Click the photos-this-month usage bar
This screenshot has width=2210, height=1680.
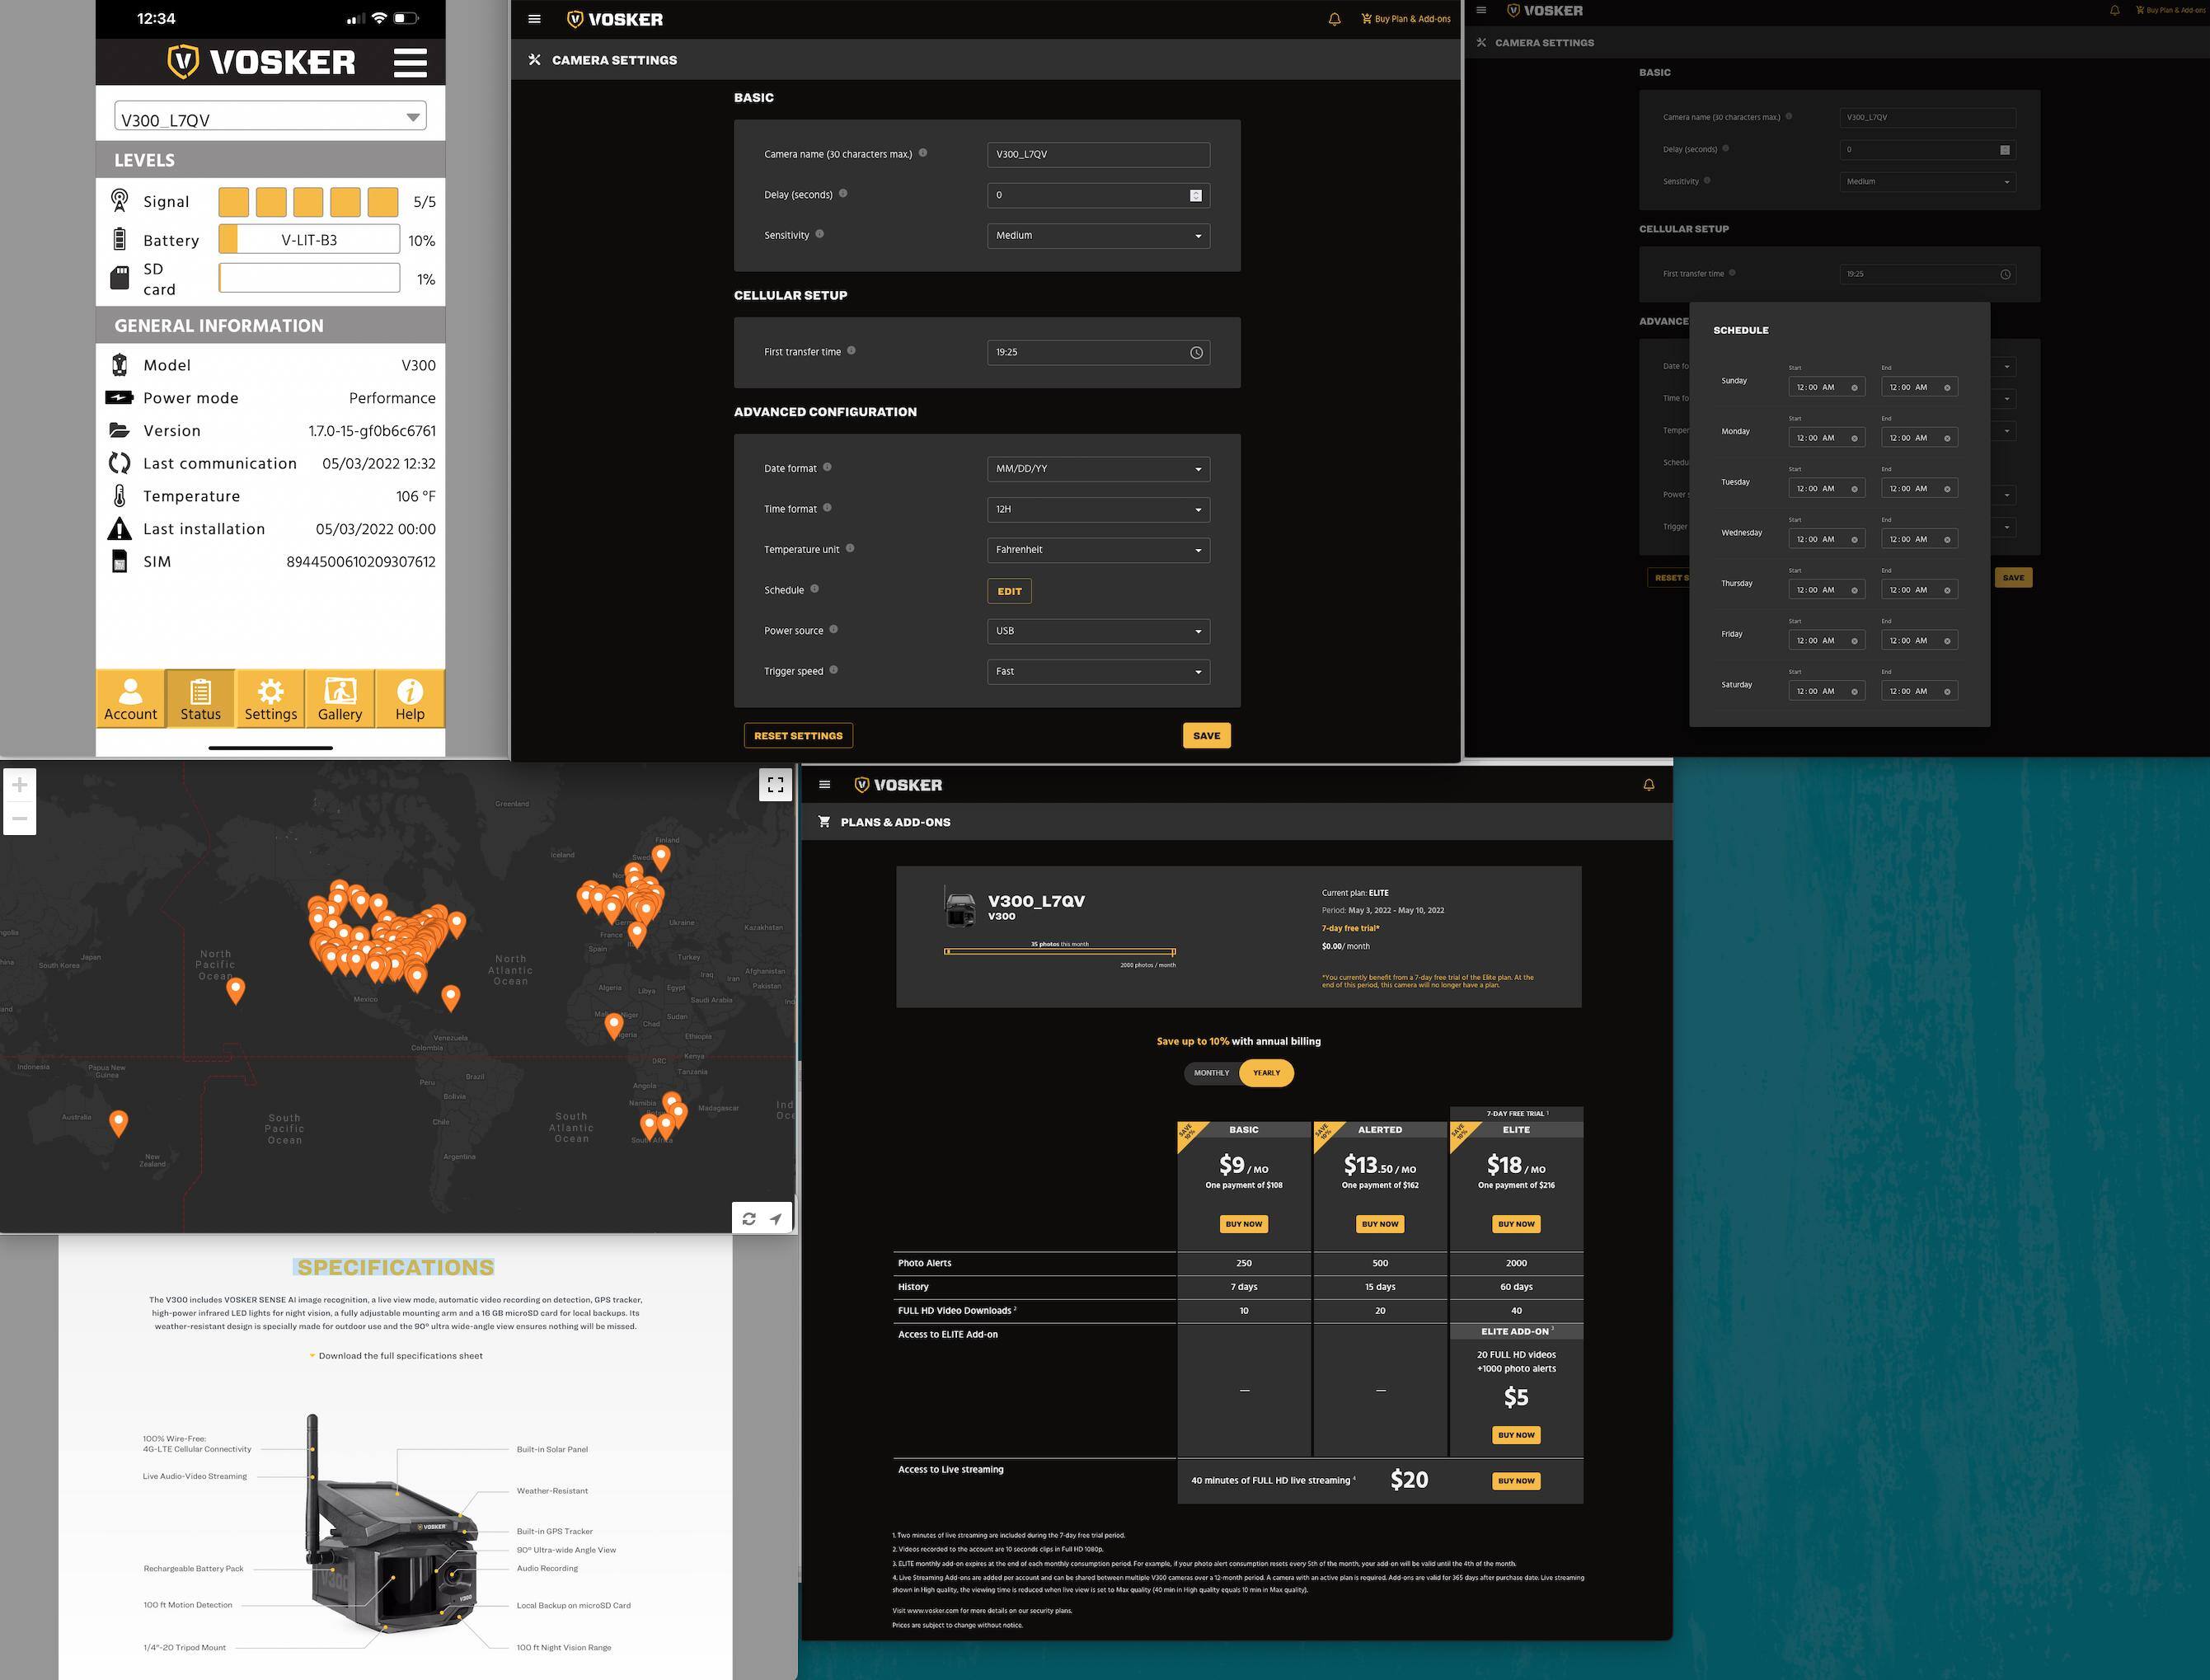1059,952
